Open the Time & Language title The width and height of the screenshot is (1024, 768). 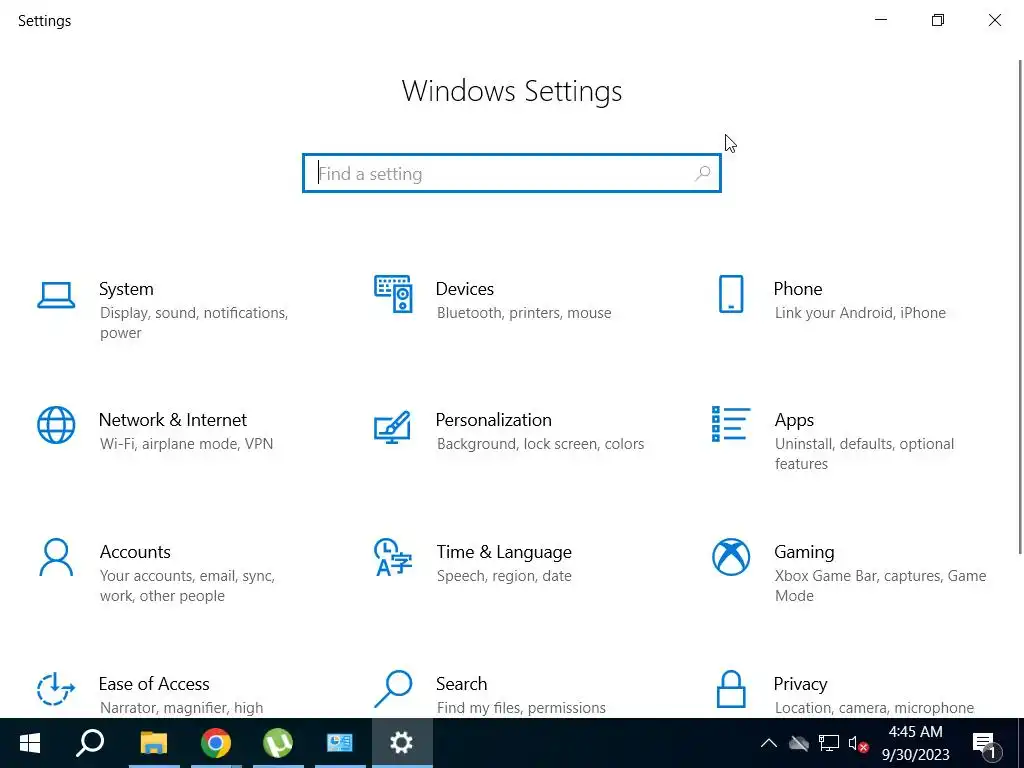pyautogui.click(x=504, y=552)
